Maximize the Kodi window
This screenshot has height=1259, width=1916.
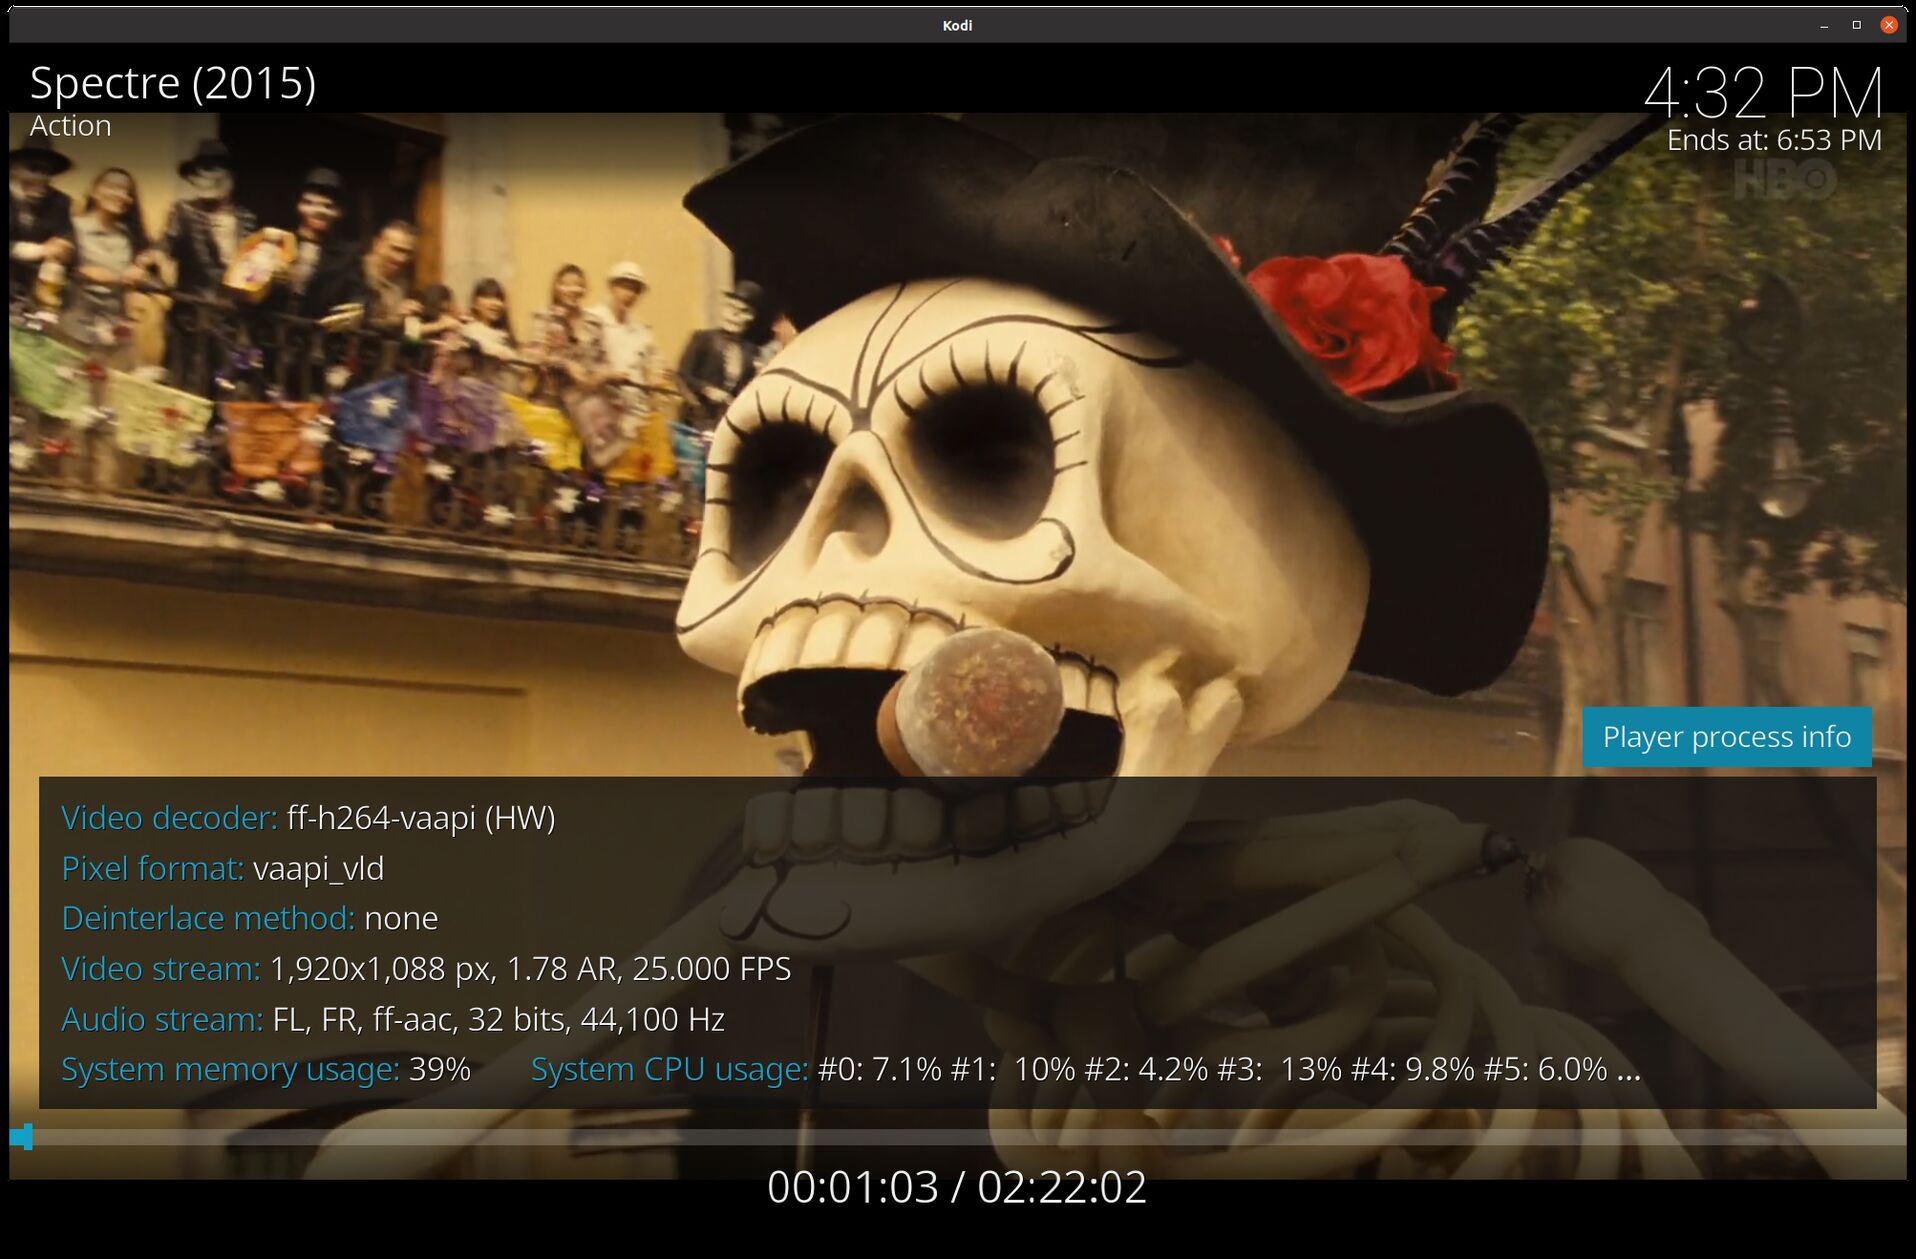[x=1857, y=25]
